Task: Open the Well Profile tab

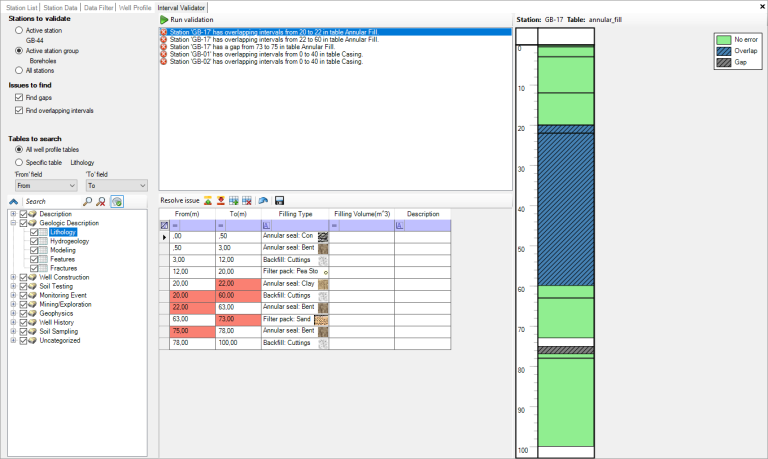Action: point(135,7)
